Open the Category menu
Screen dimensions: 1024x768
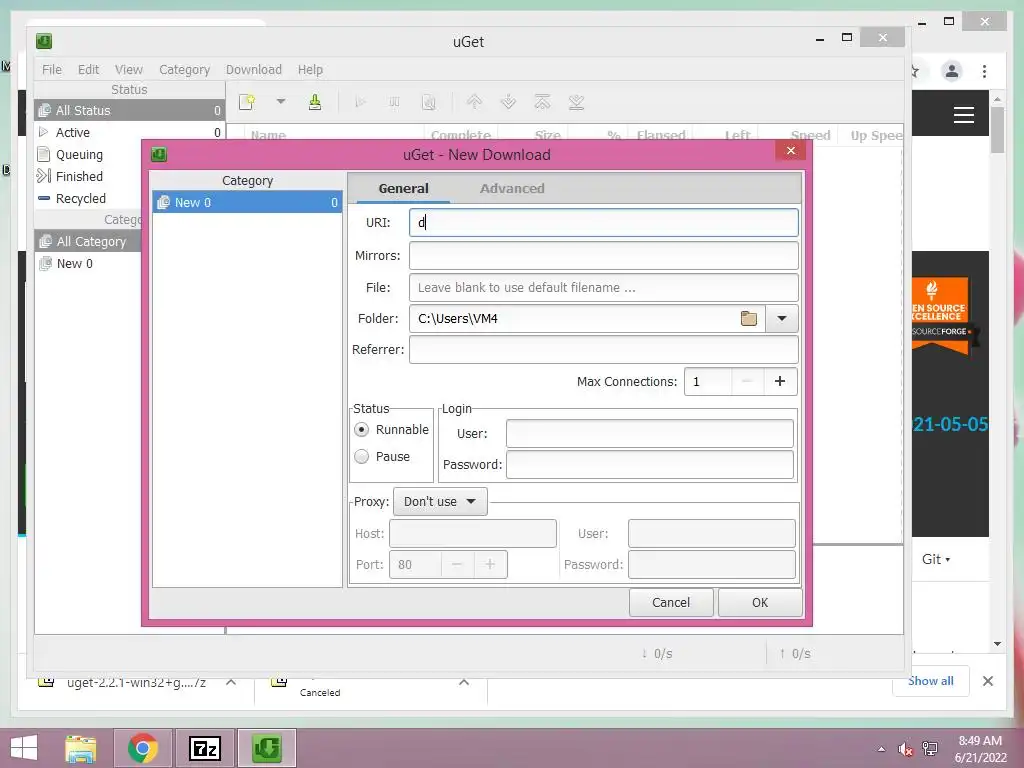(x=184, y=70)
